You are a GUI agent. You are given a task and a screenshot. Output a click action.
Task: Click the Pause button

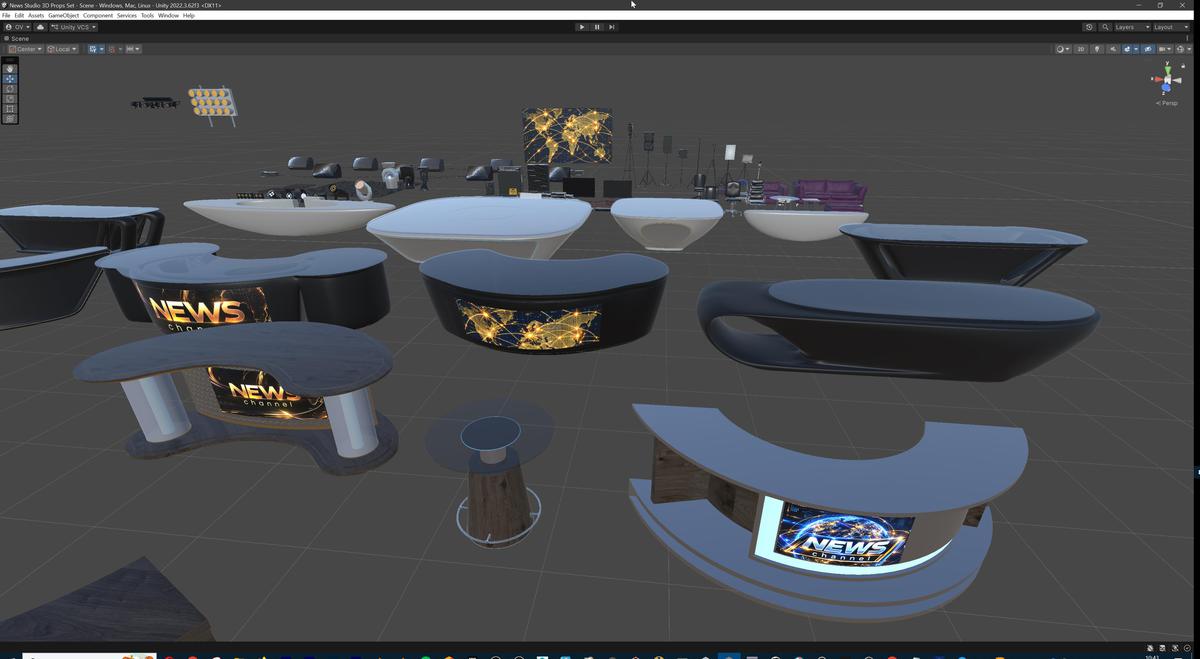(597, 27)
